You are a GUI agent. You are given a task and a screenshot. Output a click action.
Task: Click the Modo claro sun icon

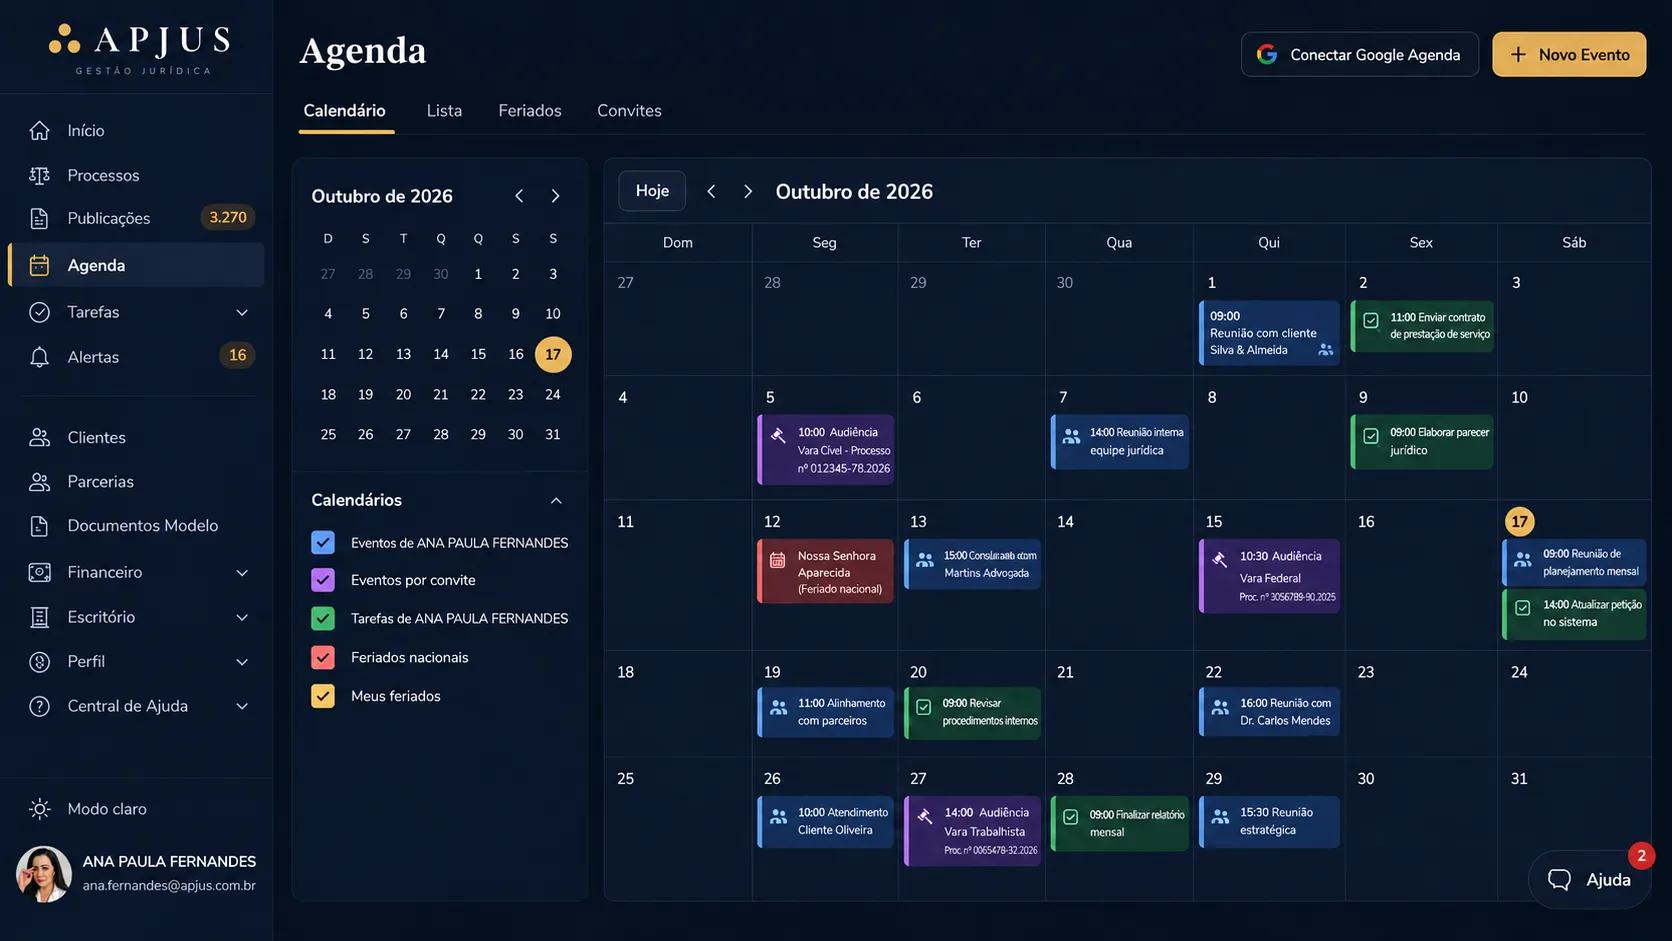coord(39,809)
